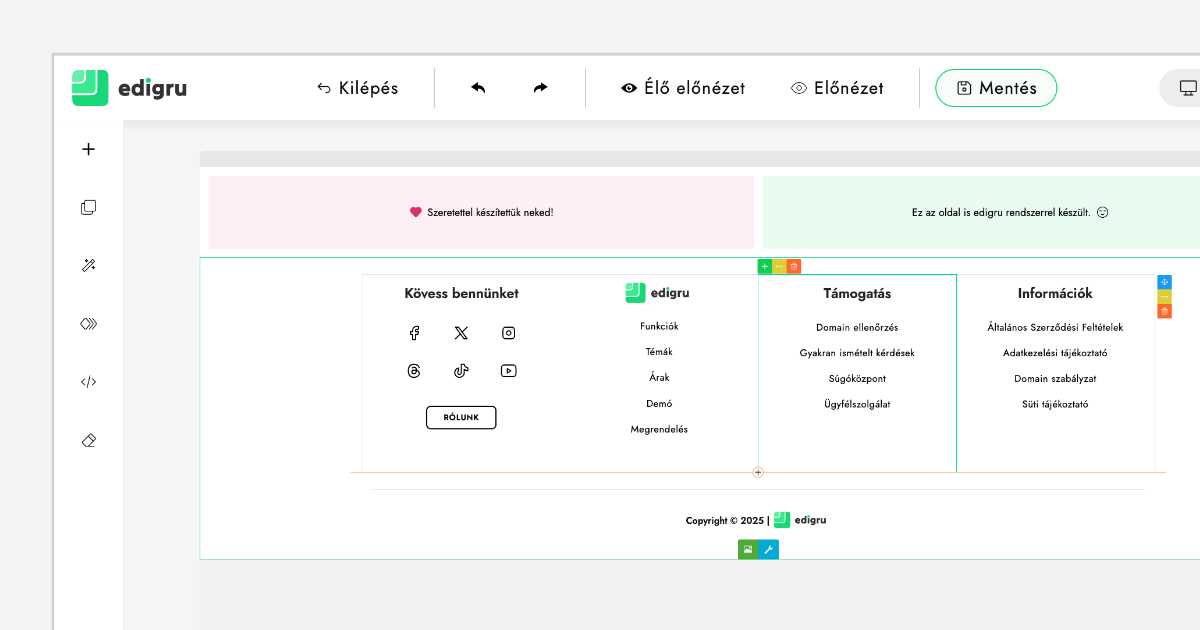
Task: Select the Szeretettel készítettük neked! text
Action: coord(490,212)
